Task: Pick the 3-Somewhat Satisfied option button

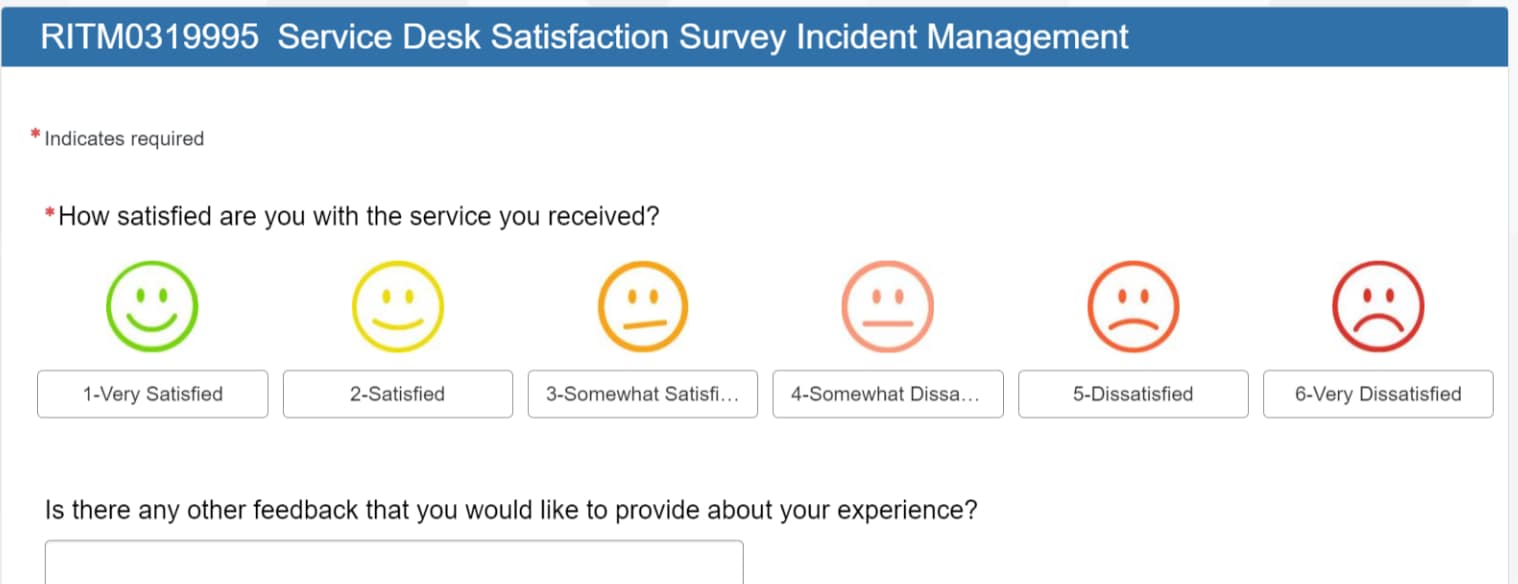Action: pos(643,394)
